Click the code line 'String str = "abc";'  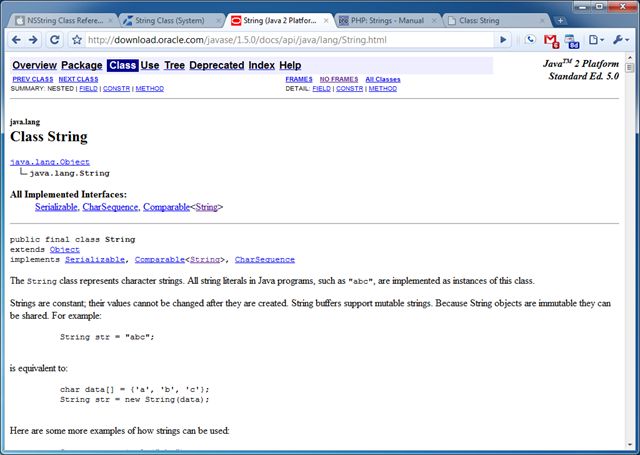pos(107,337)
